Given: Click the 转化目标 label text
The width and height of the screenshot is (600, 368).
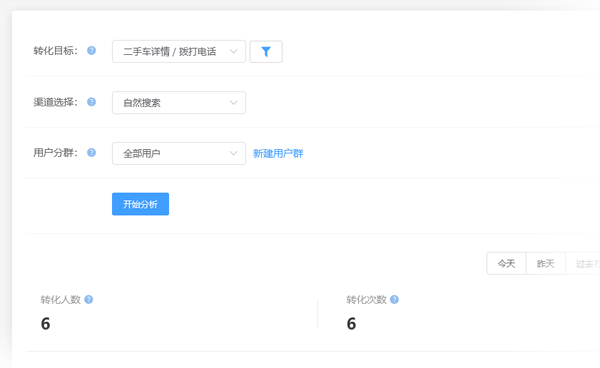Looking at the screenshot, I should [x=55, y=50].
